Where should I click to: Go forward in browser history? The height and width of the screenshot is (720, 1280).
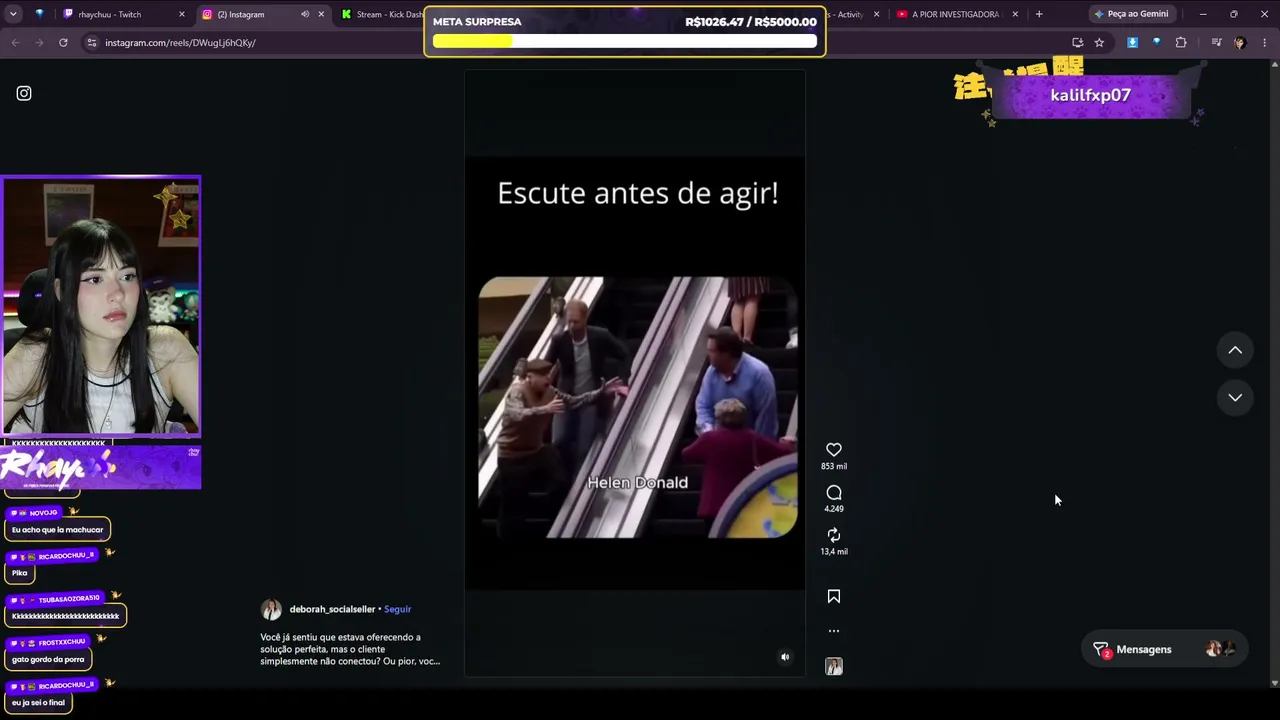39,43
